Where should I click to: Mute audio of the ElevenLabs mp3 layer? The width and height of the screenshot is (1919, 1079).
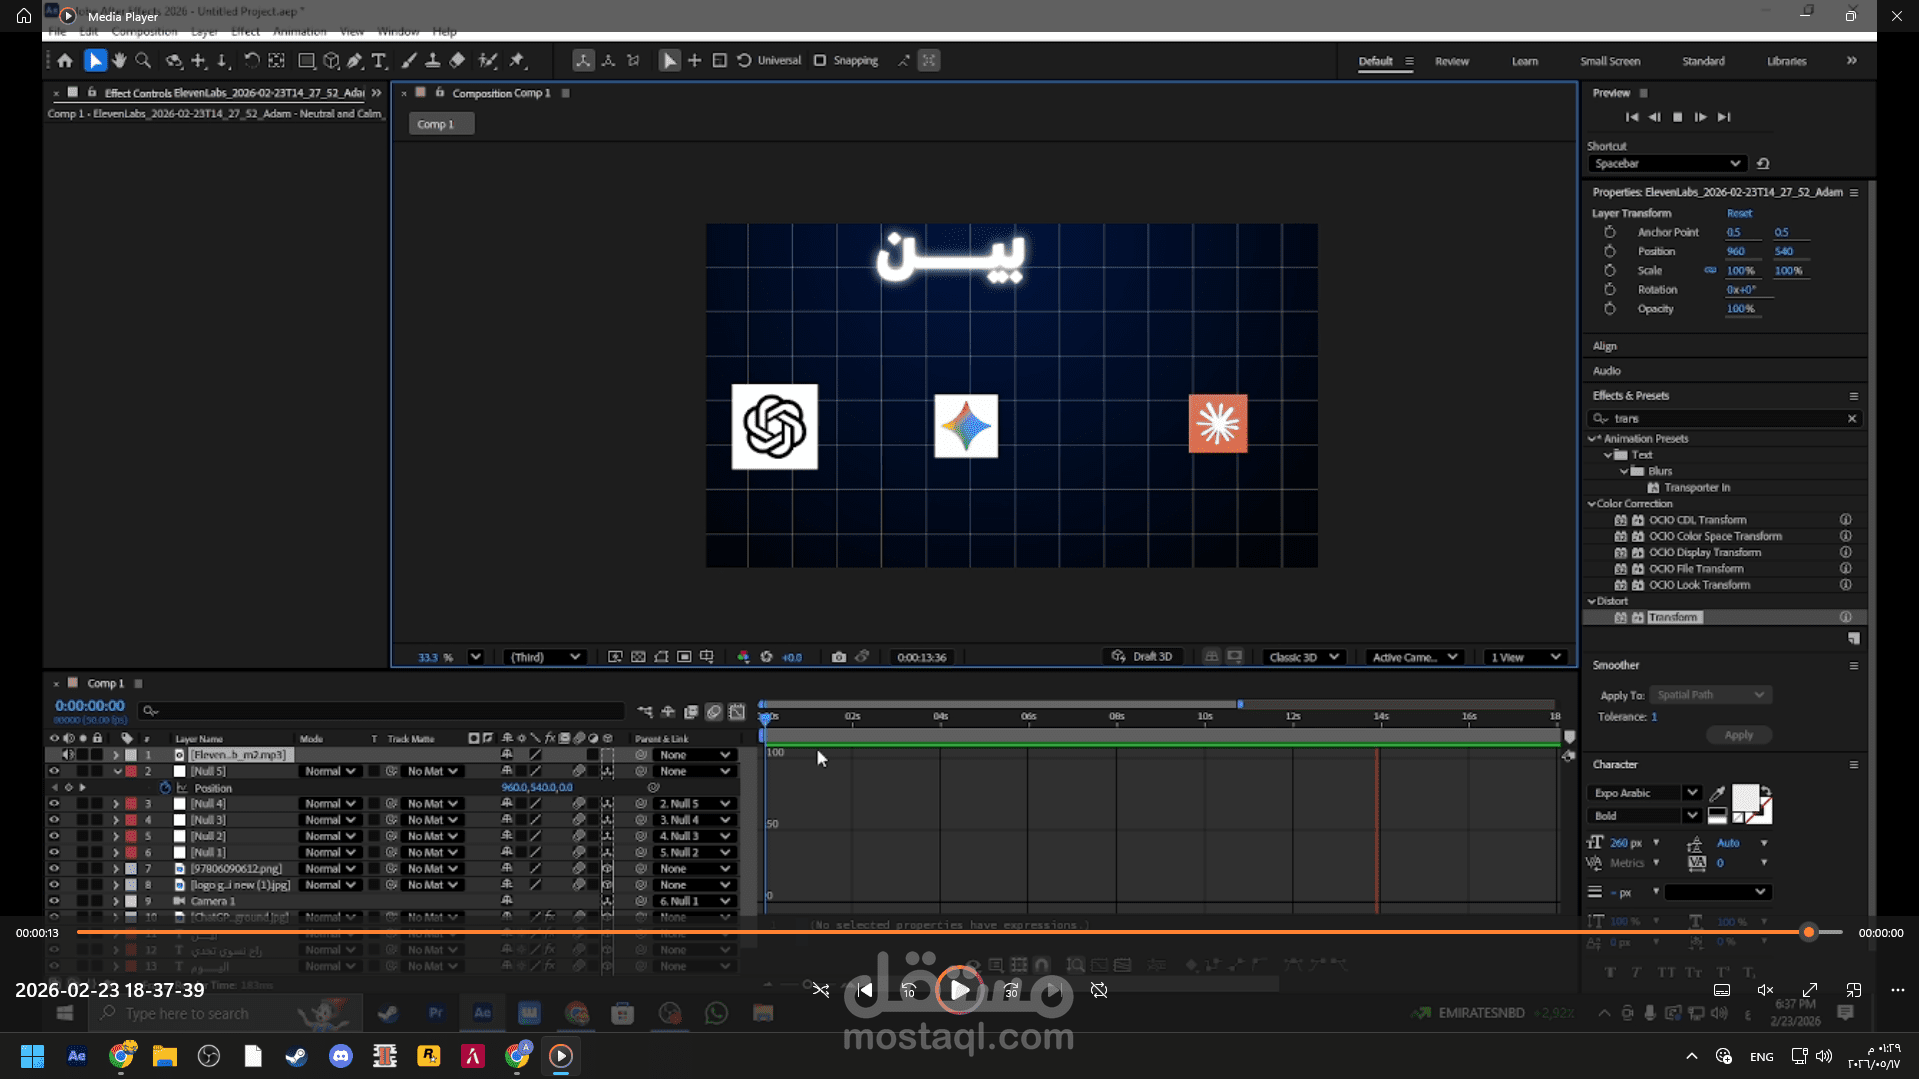68,755
